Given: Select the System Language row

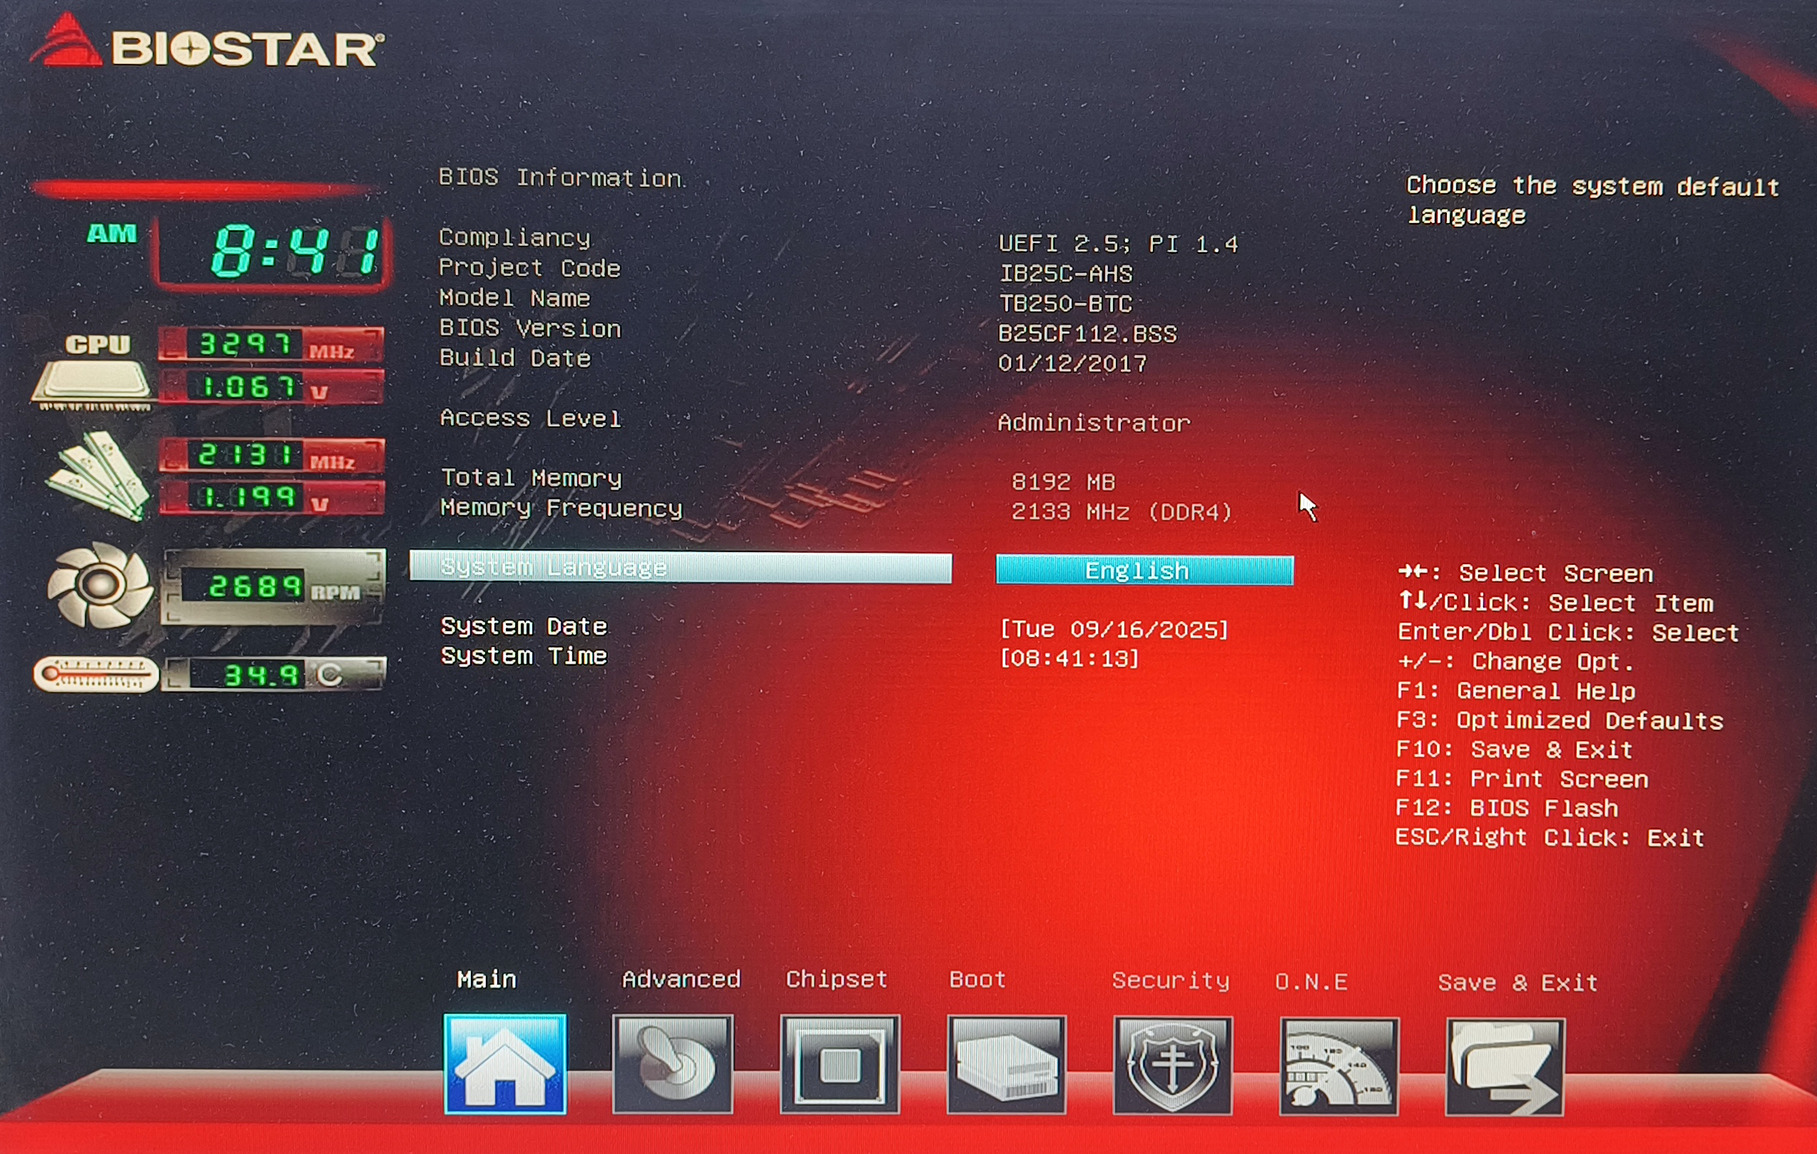Looking at the screenshot, I should click(681, 567).
